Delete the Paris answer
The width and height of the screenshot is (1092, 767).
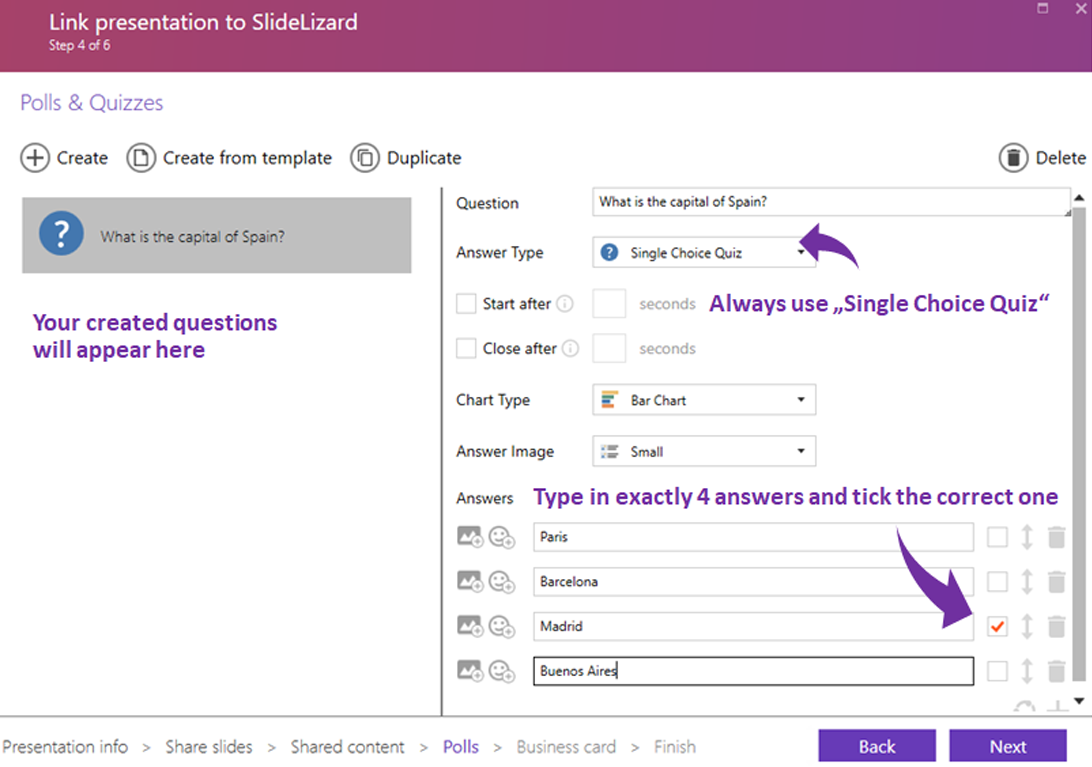point(1056,537)
